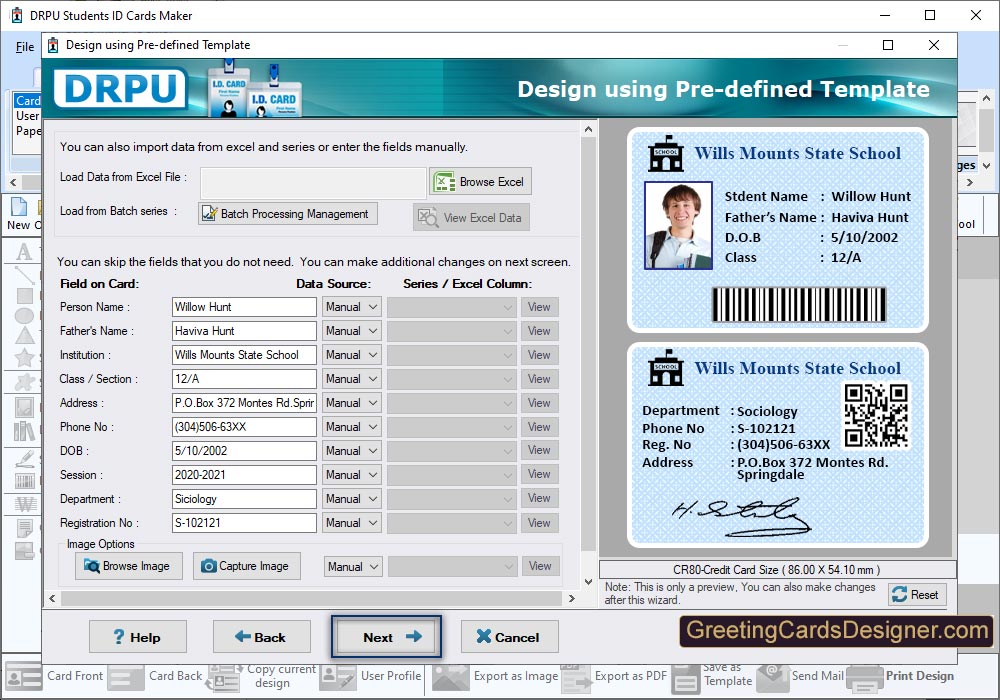
Task: Click the Registration No input field
Action: point(244,523)
